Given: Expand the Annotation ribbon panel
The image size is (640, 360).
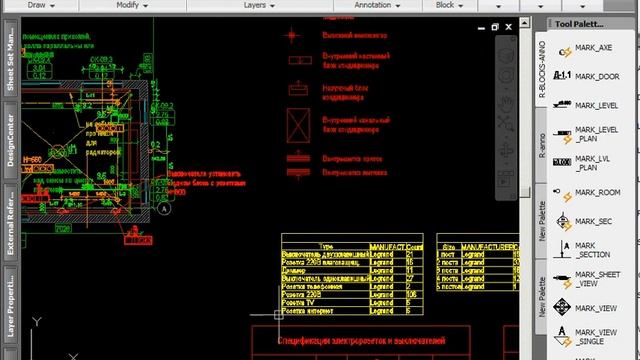Looking at the screenshot, I should pyautogui.click(x=377, y=5).
